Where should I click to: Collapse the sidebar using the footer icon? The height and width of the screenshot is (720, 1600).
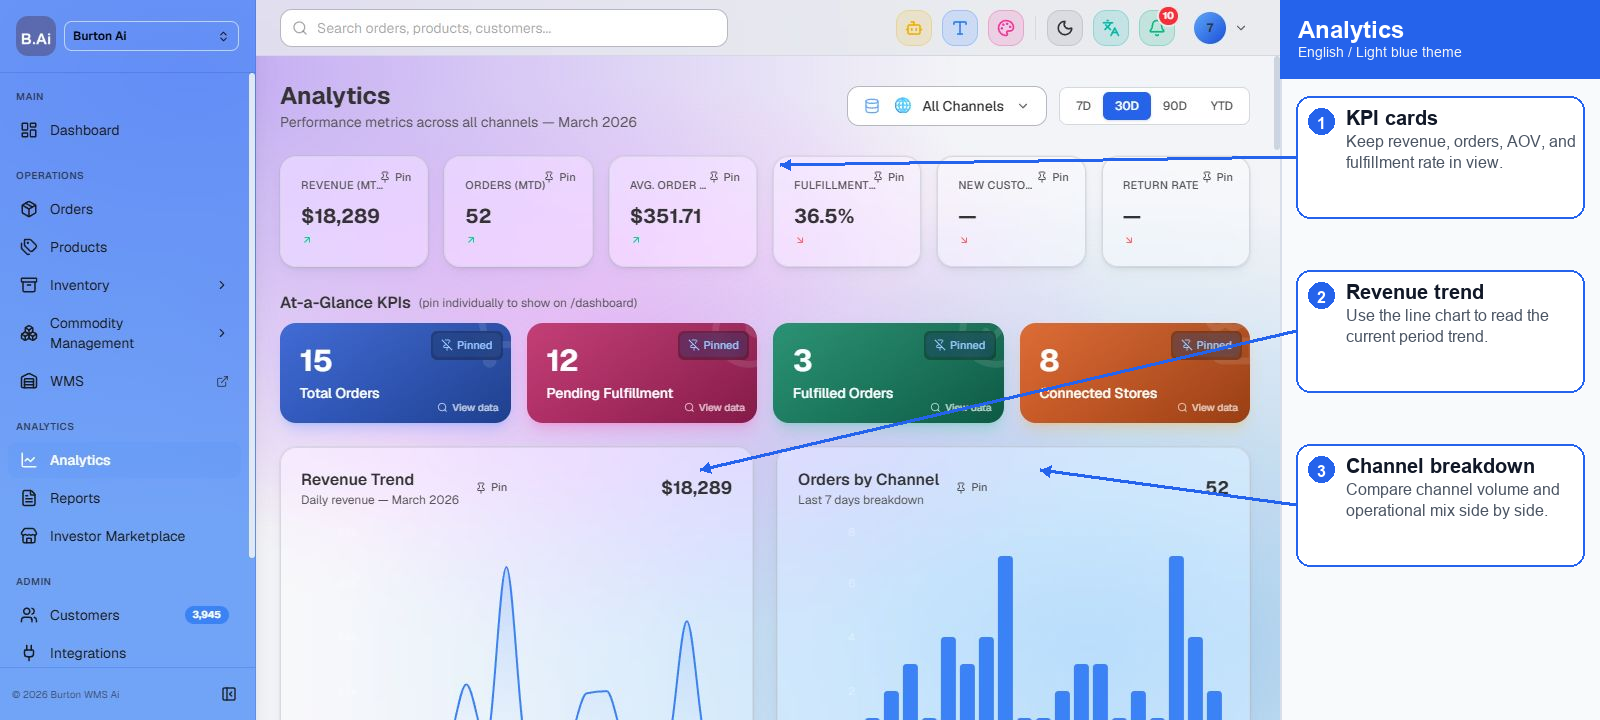point(229,694)
